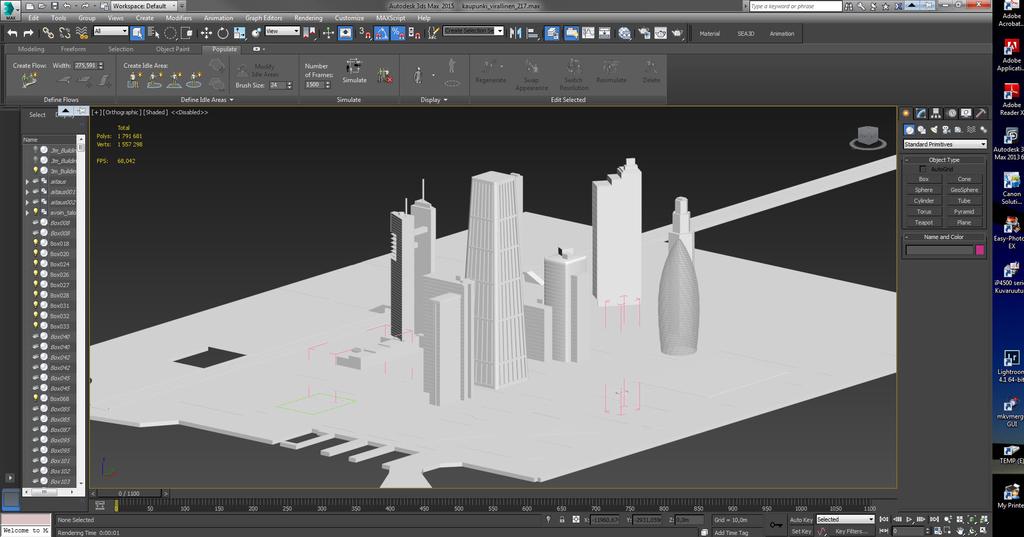
Task: Switch to the Freeform ribbon tab
Action: [x=73, y=49]
